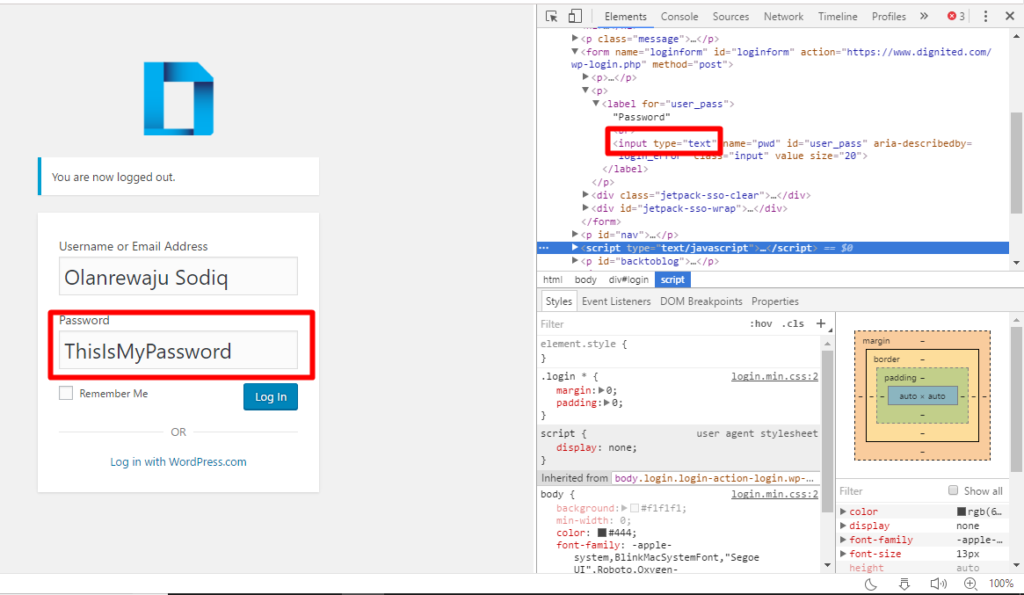The height and width of the screenshot is (595, 1024).
Task: Switch to the Console tab
Action: tap(679, 16)
